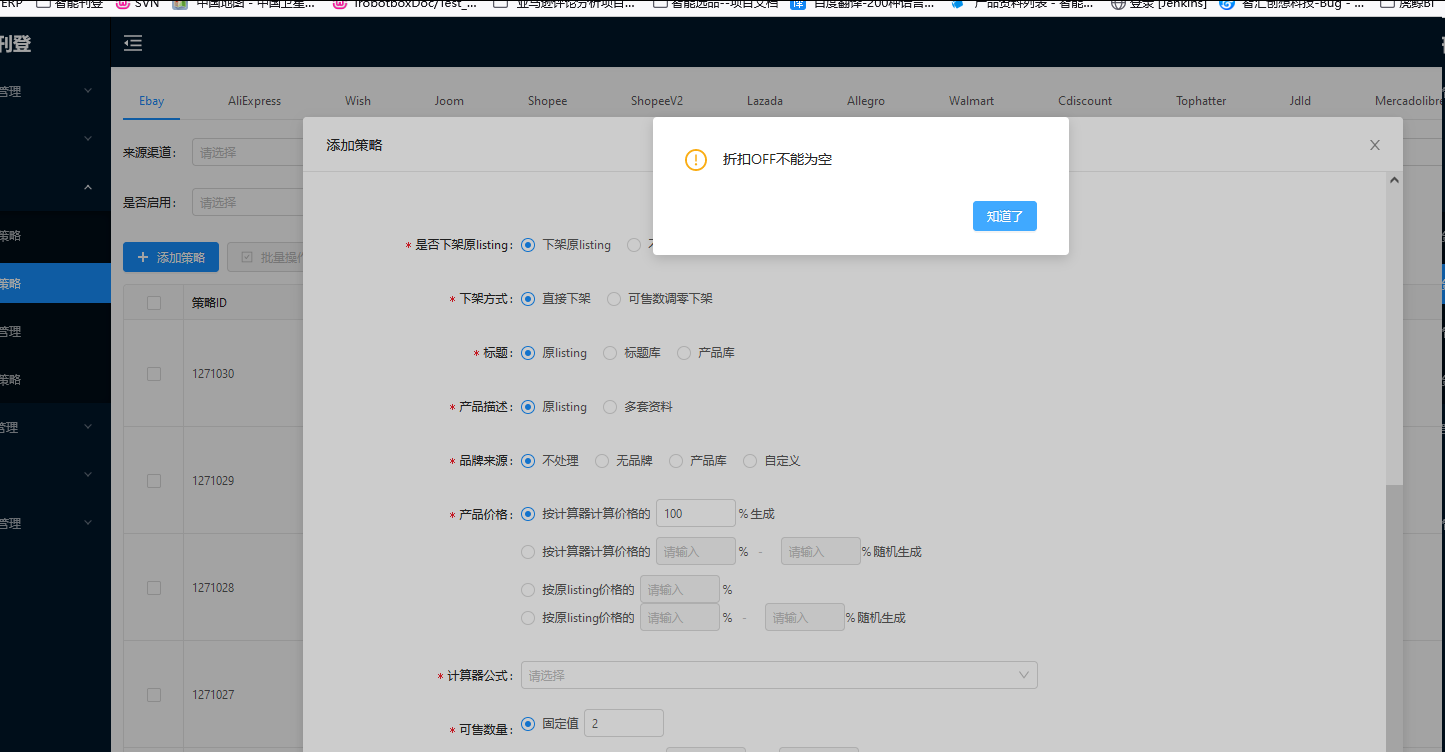
Task: Tick the checkbox for strategy 1271030
Action: tap(154, 374)
